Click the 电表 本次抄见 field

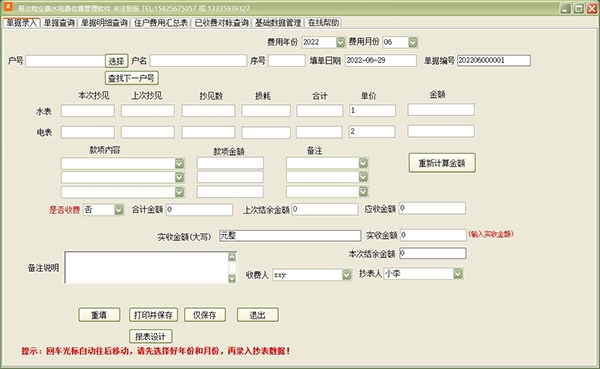point(88,132)
